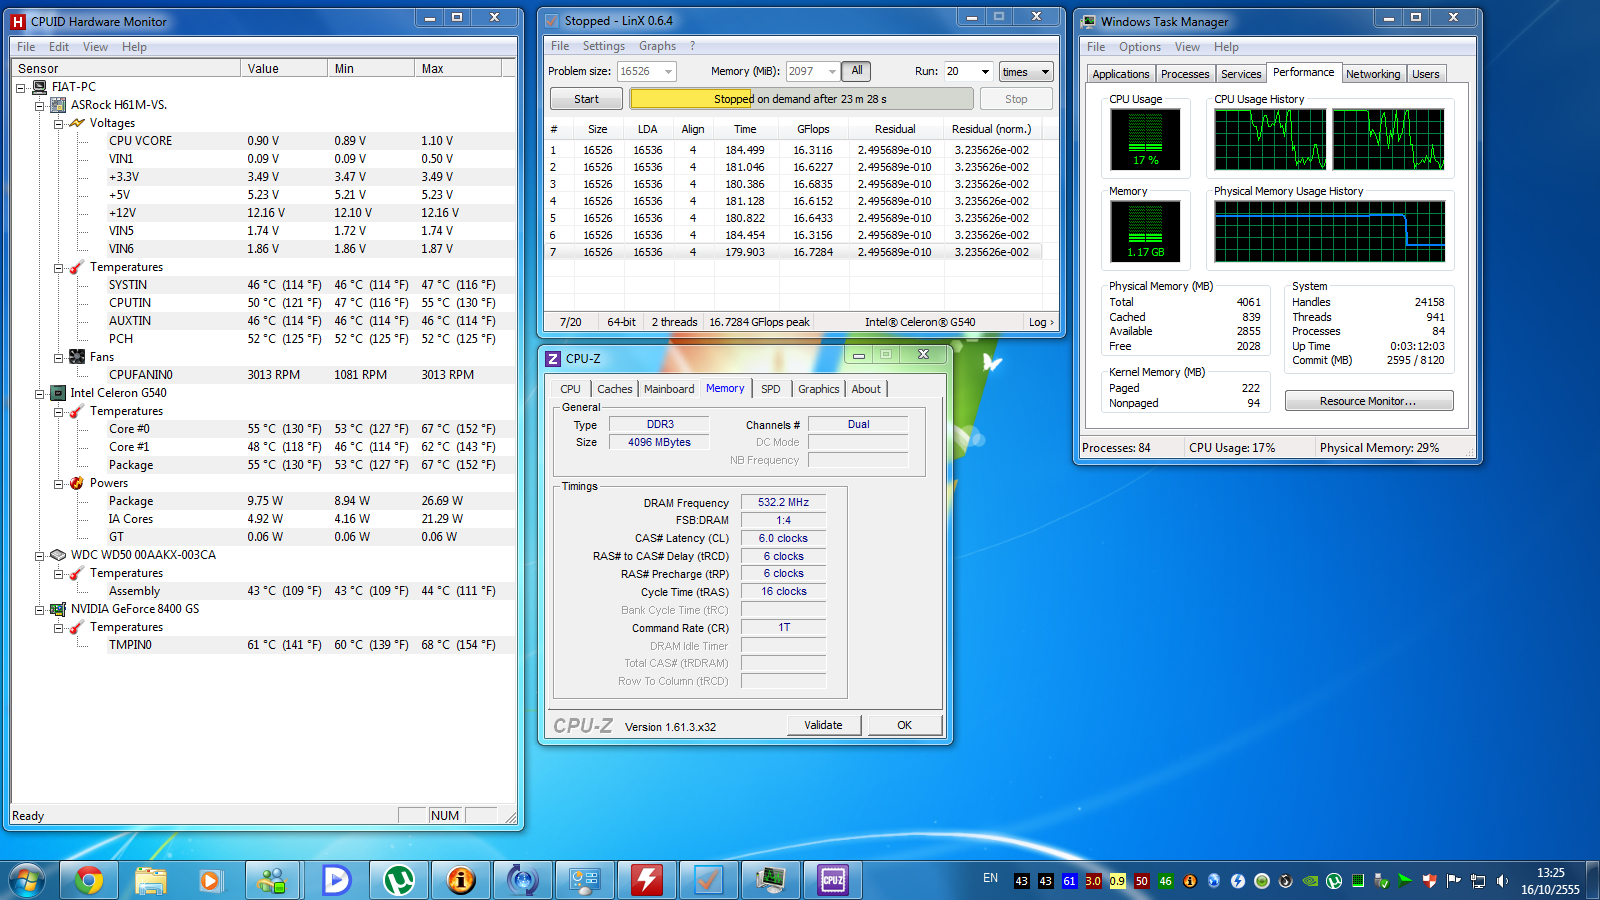
Task: Open the Windows Start orb
Action: pos(27,880)
